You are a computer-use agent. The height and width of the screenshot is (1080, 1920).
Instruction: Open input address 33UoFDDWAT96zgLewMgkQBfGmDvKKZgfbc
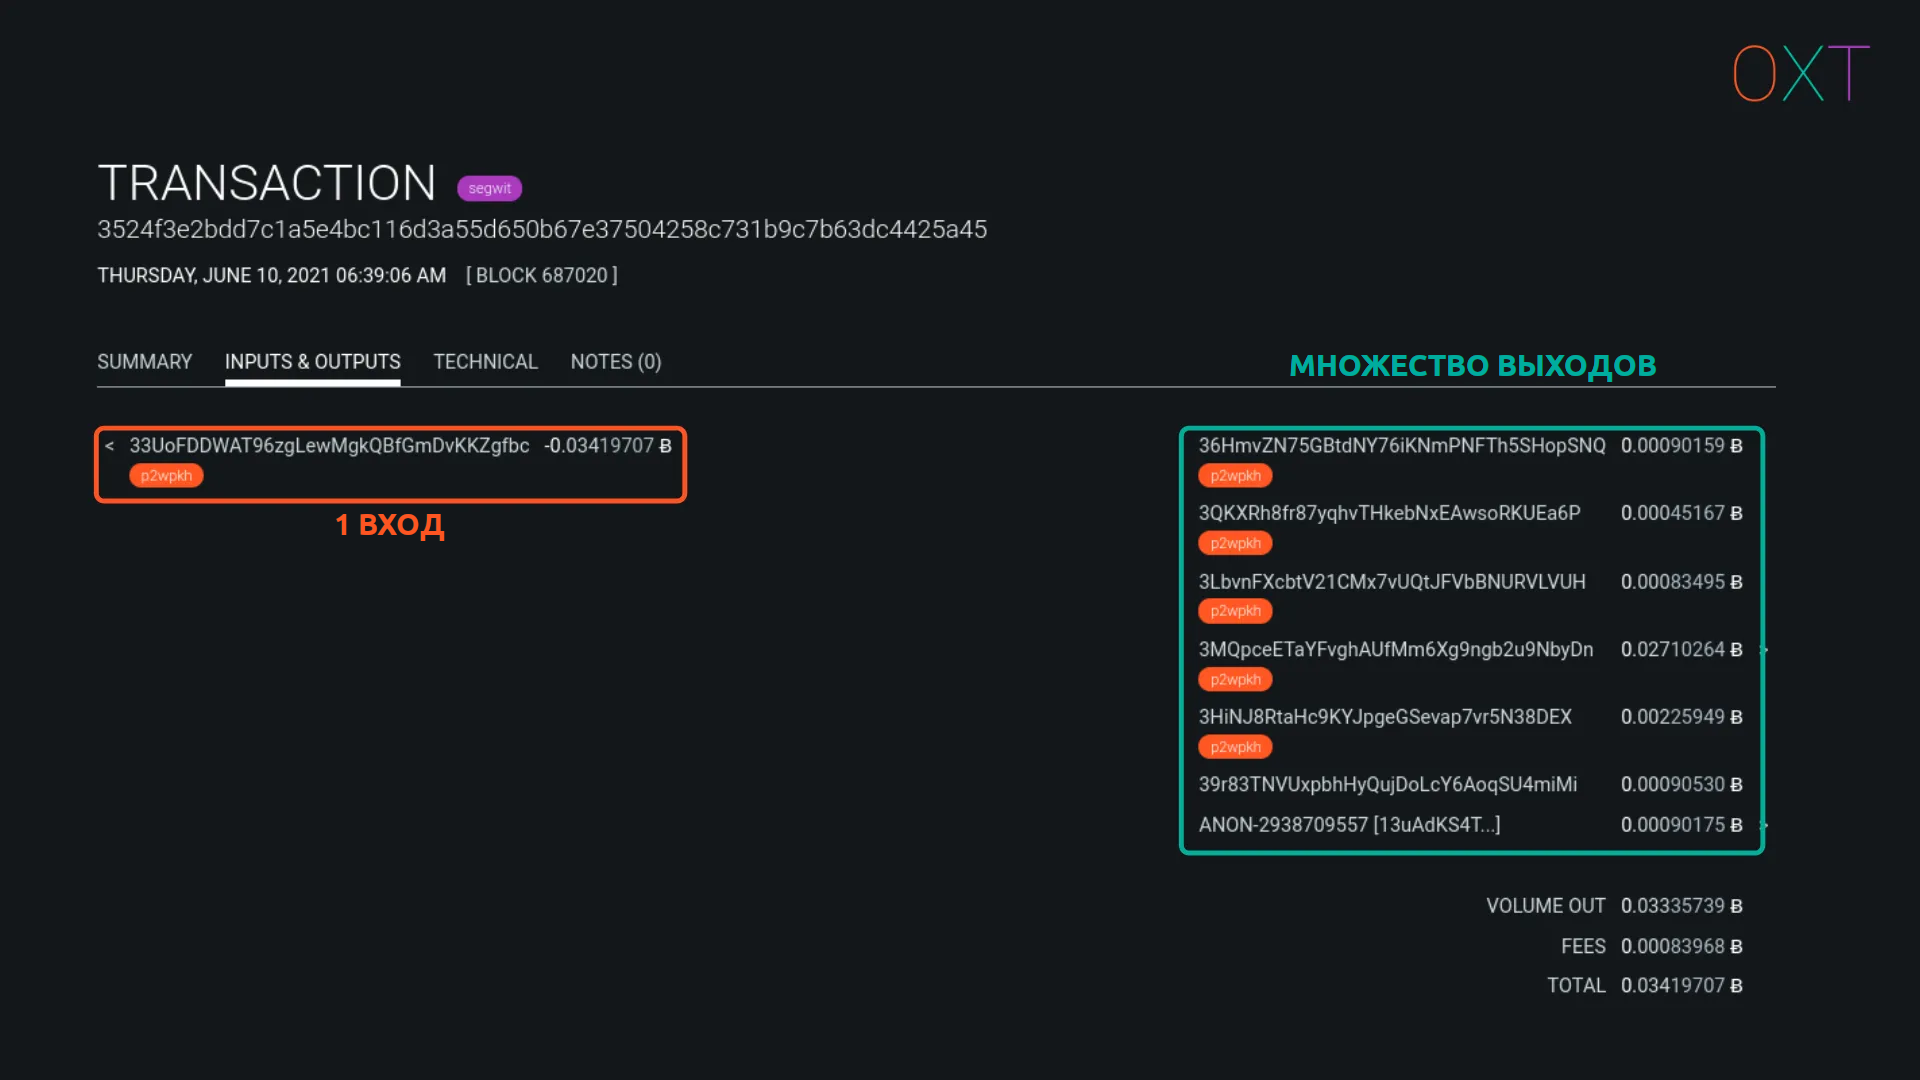pos(329,446)
